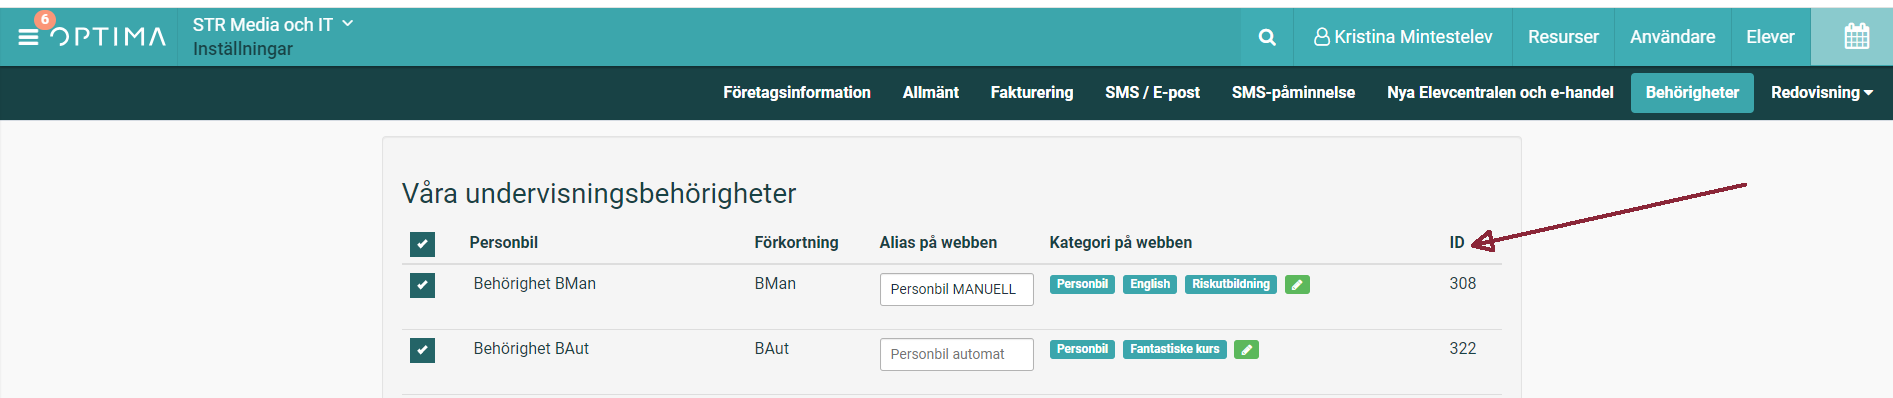Click the Personbil automat alias field
This screenshot has width=1893, height=398.
point(957,354)
